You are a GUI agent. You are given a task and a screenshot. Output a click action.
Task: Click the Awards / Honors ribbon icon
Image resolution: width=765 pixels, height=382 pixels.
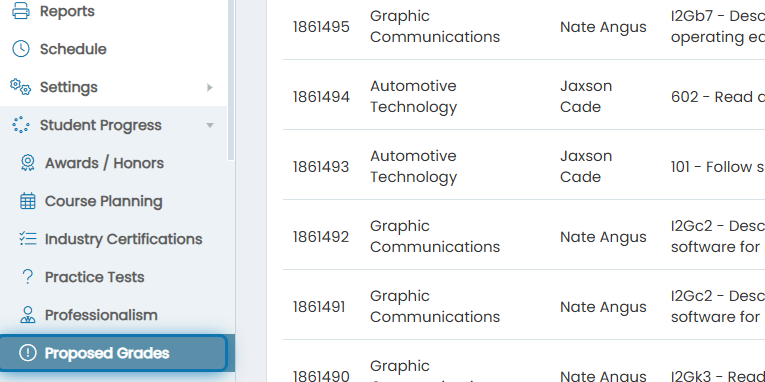click(x=28, y=163)
